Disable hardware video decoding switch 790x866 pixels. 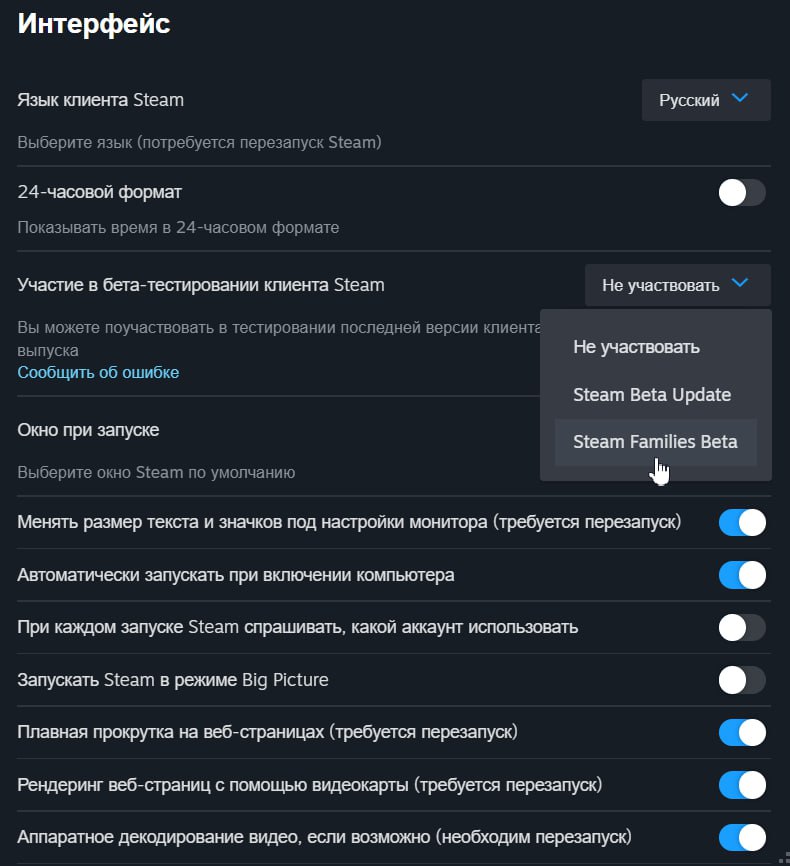(742, 837)
